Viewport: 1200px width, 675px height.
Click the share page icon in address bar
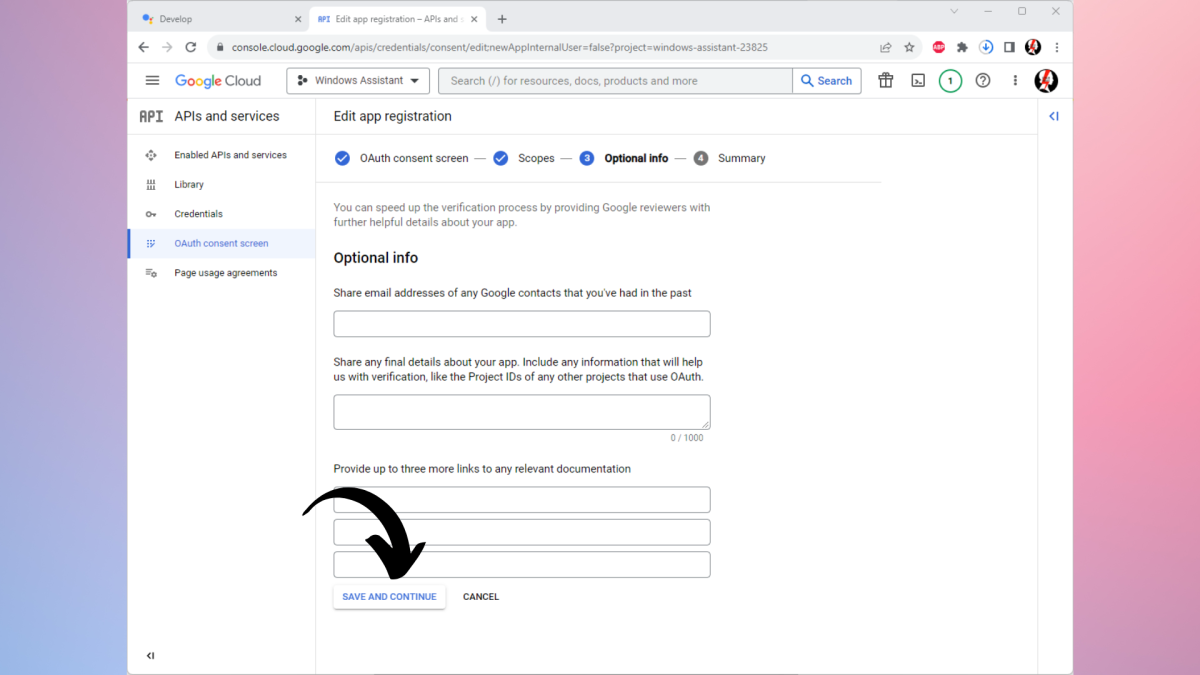coord(886,47)
